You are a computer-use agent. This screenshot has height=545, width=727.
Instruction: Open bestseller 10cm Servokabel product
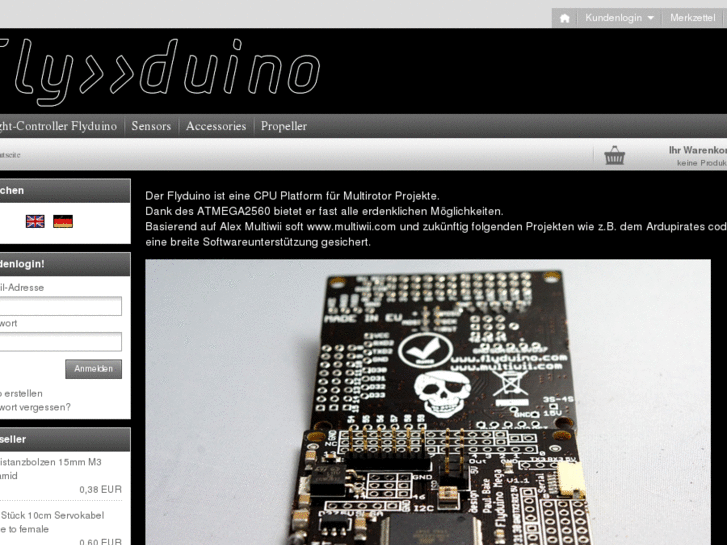tap(52, 522)
